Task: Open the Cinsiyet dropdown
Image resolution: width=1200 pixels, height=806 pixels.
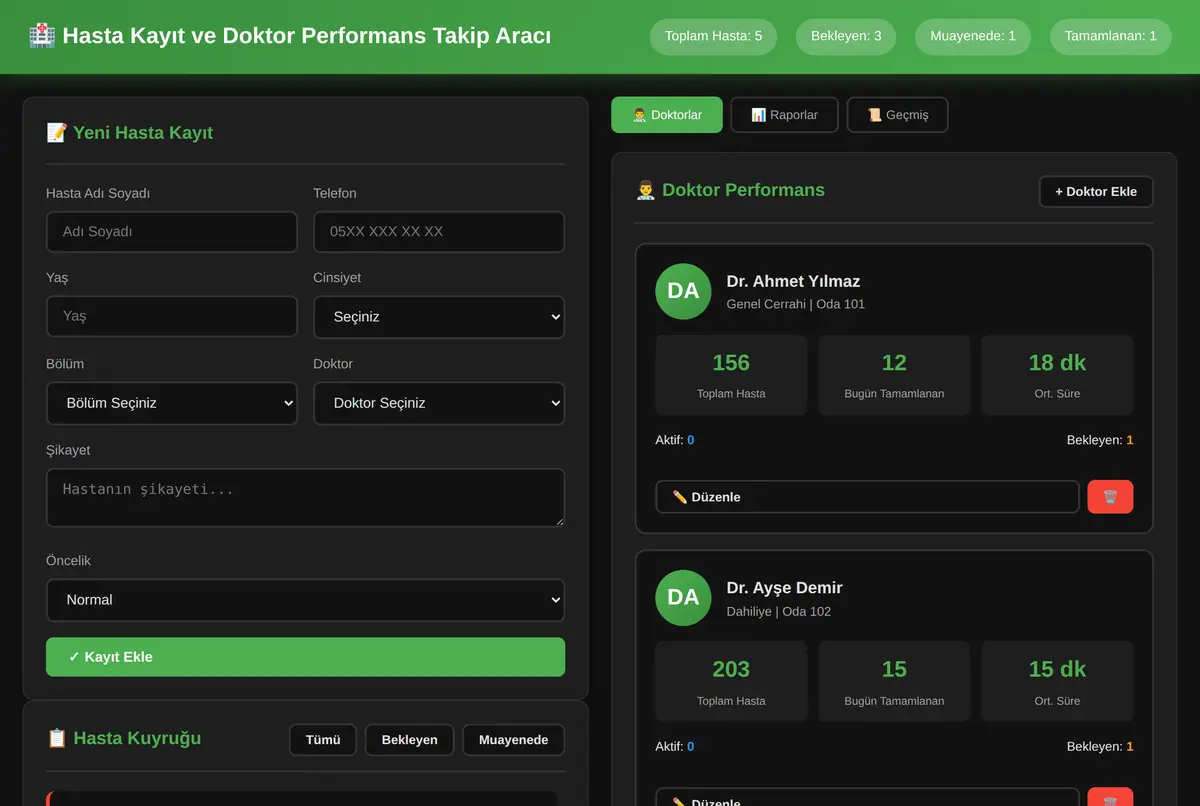Action: click(x=439, y=317)
